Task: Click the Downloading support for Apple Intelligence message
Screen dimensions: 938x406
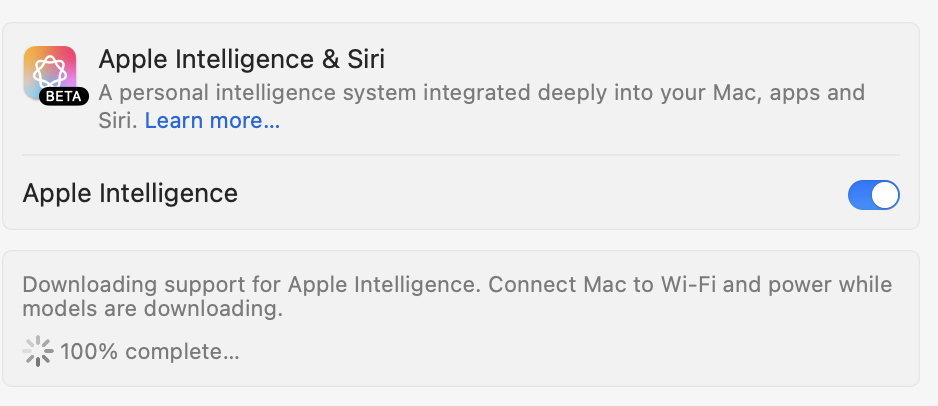Action: (457, 297)
